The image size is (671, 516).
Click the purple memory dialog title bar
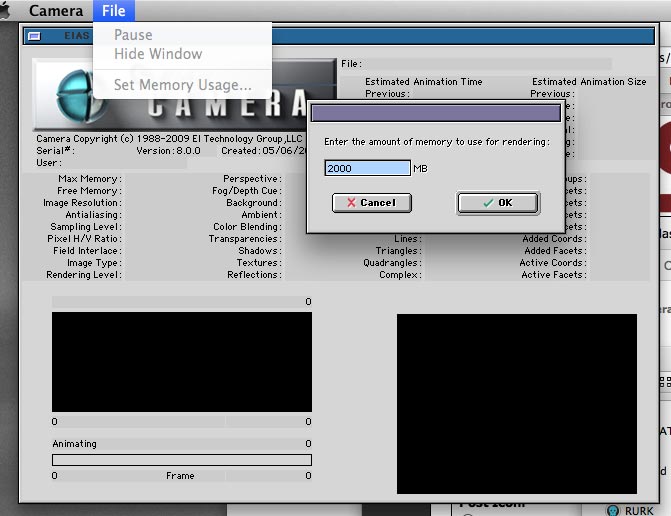(x=433, y=113)
